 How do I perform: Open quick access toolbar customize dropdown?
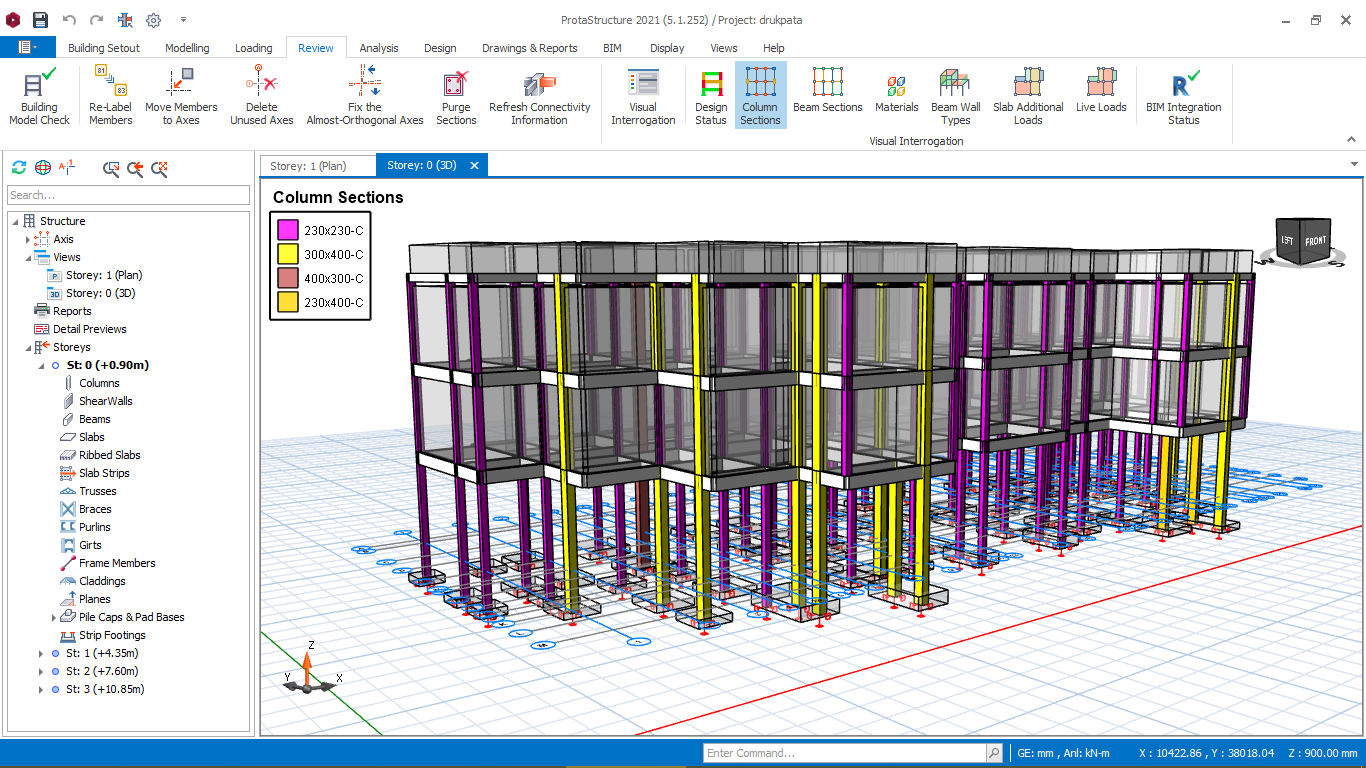(x=183, y=20)
